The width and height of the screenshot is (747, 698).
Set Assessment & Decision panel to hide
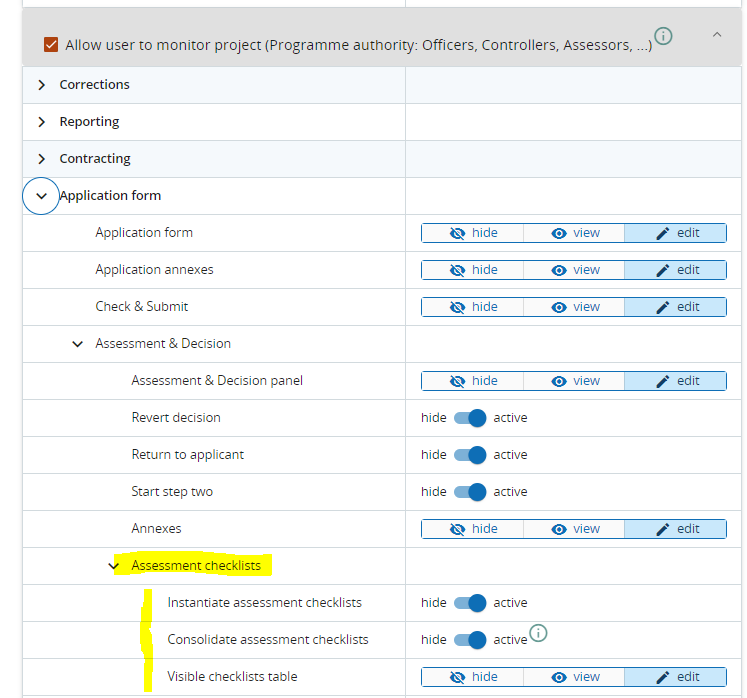point(473,381)
